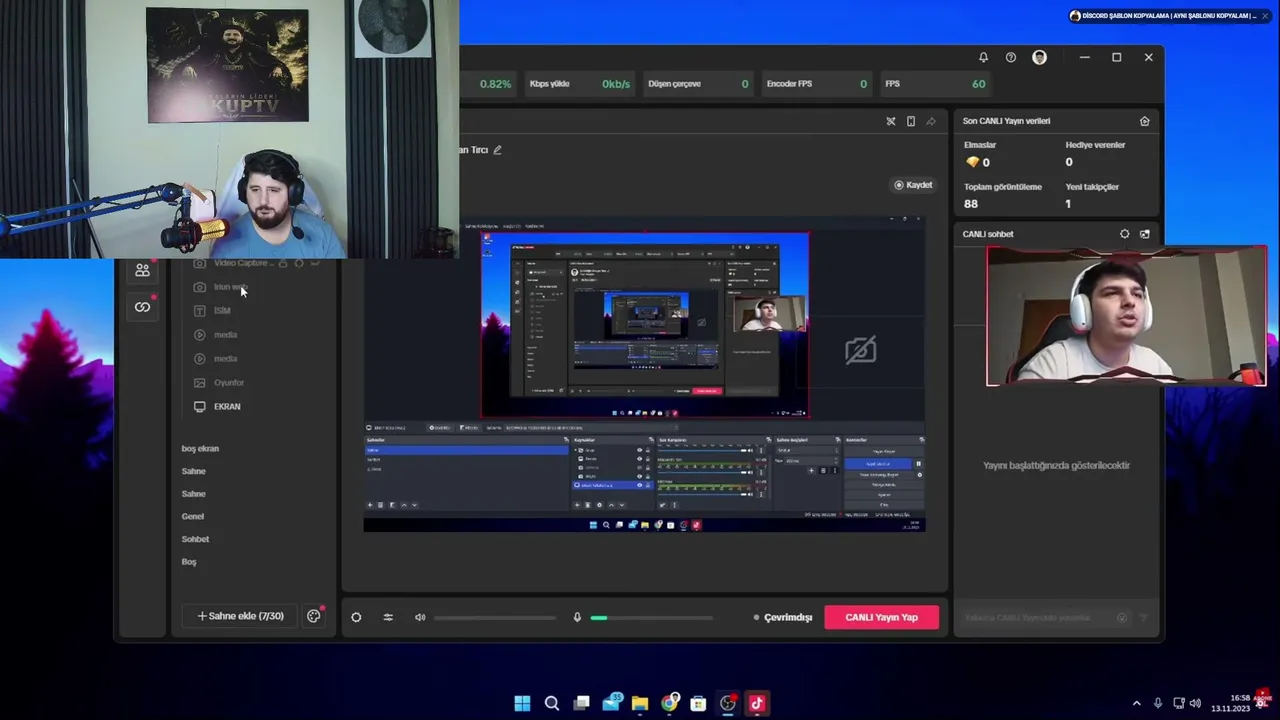Open the help question mark icon
1280x720 pixels.
tap(1011, 57)
